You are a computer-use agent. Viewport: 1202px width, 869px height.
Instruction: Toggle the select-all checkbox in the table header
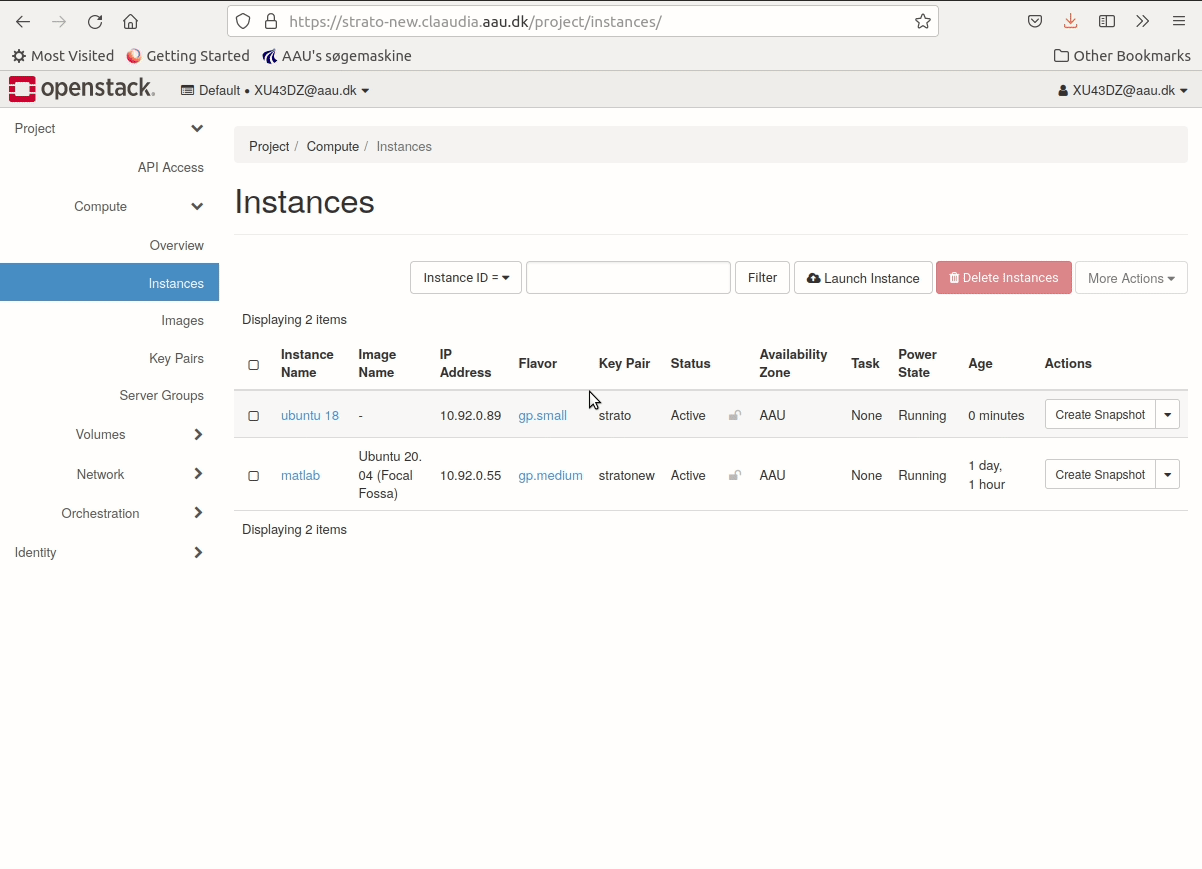pos(253,365)
